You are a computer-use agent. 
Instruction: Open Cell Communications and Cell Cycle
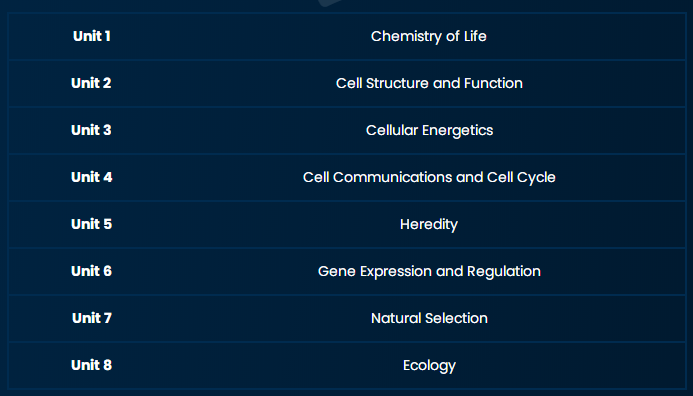coord(429,177)
